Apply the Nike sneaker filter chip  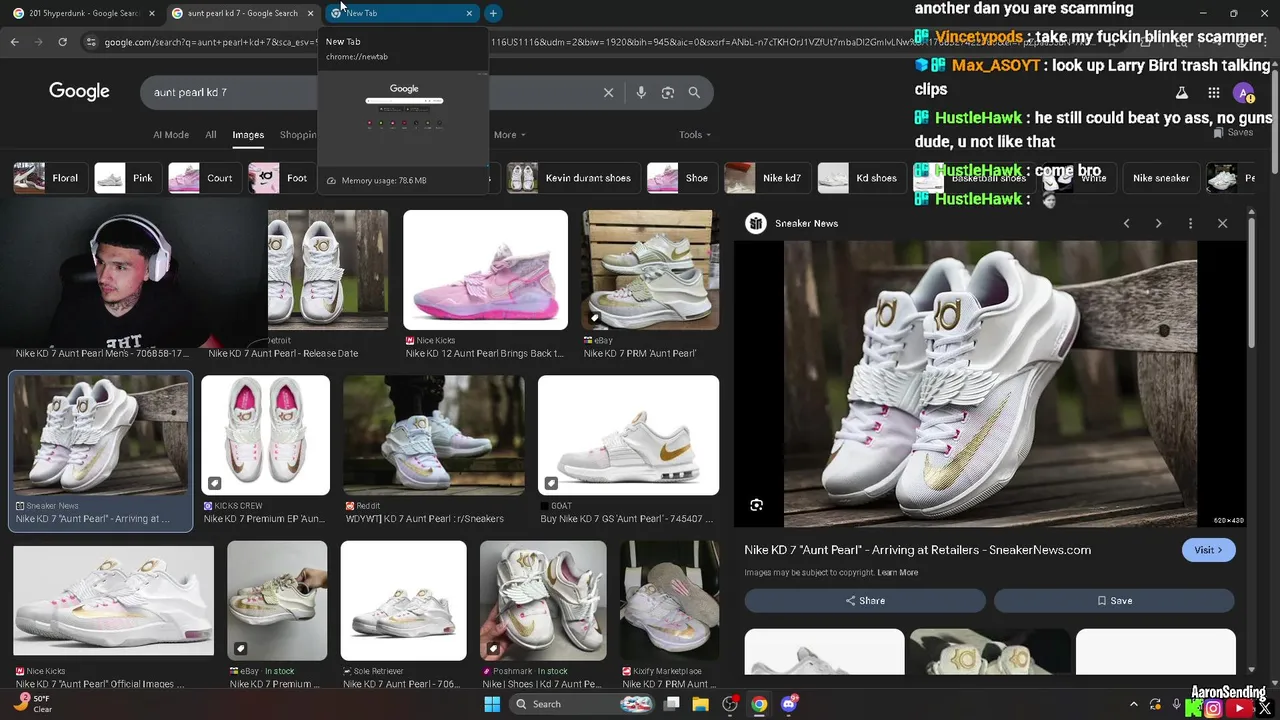pyautogui.click(x=1161, y=178)
